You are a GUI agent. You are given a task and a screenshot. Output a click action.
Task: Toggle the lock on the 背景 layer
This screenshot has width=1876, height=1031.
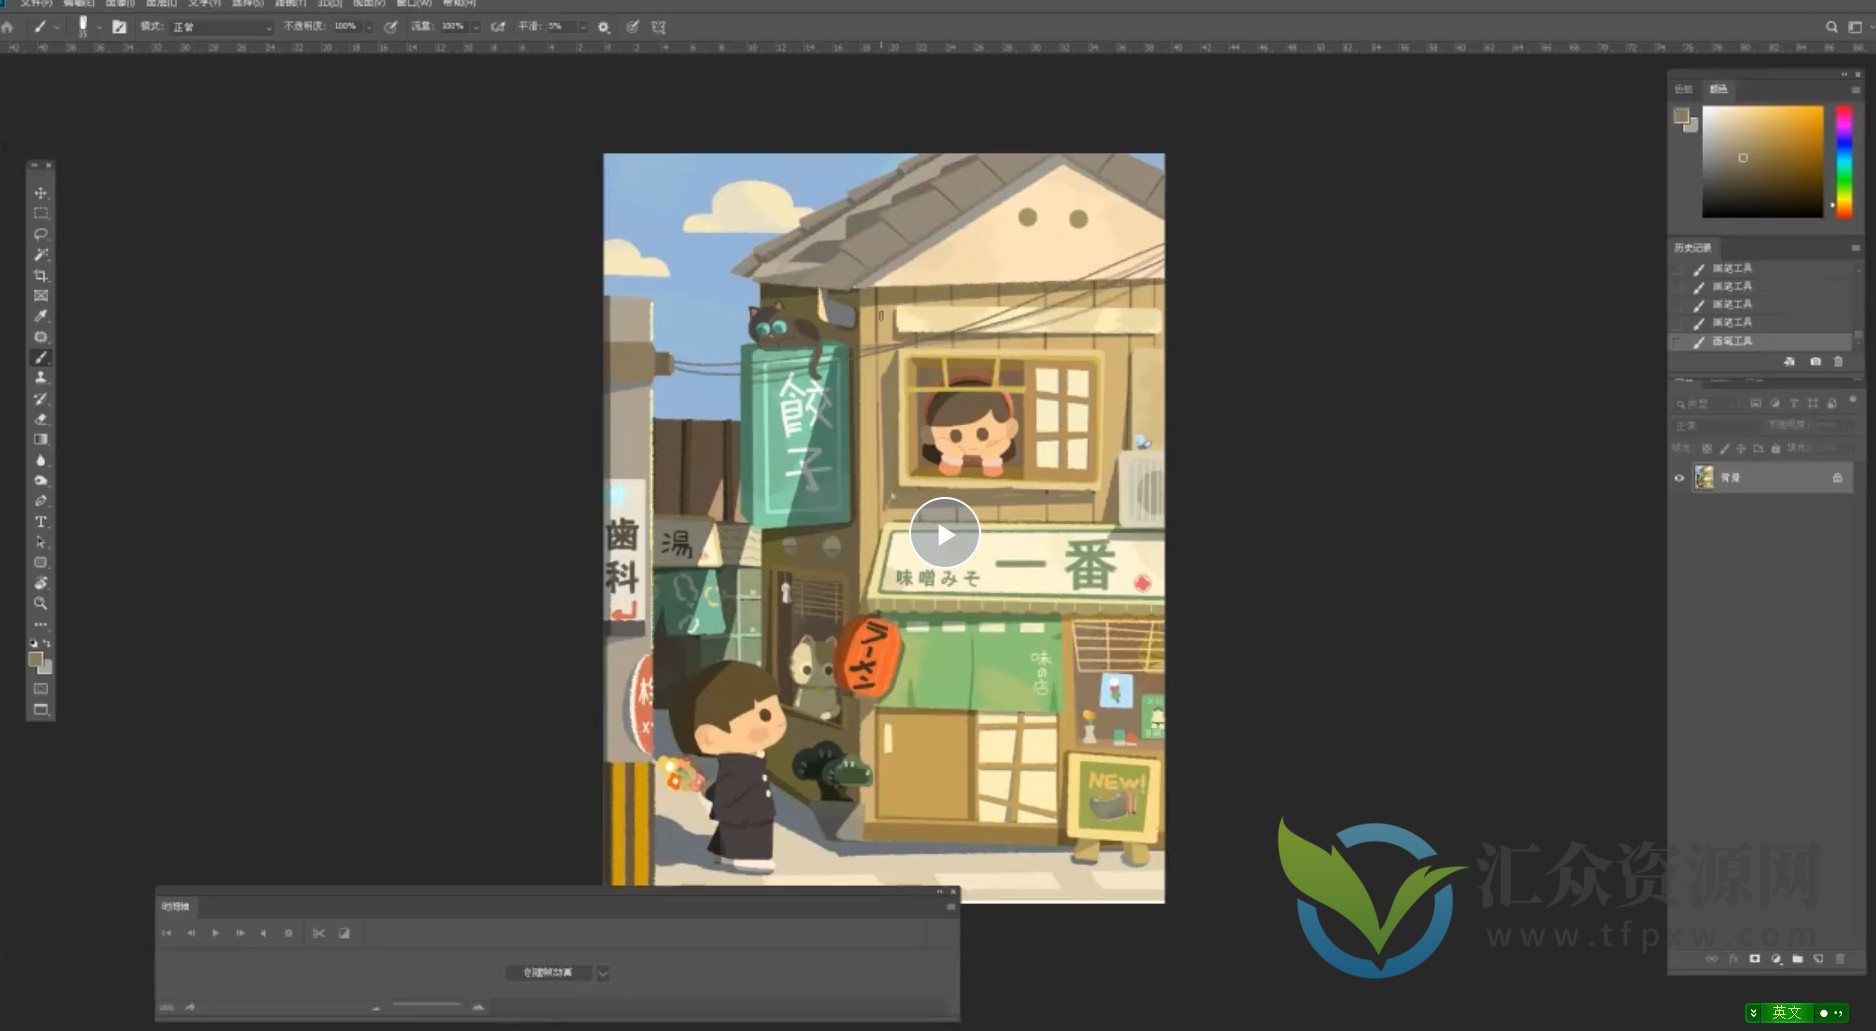click(1837, 478)
